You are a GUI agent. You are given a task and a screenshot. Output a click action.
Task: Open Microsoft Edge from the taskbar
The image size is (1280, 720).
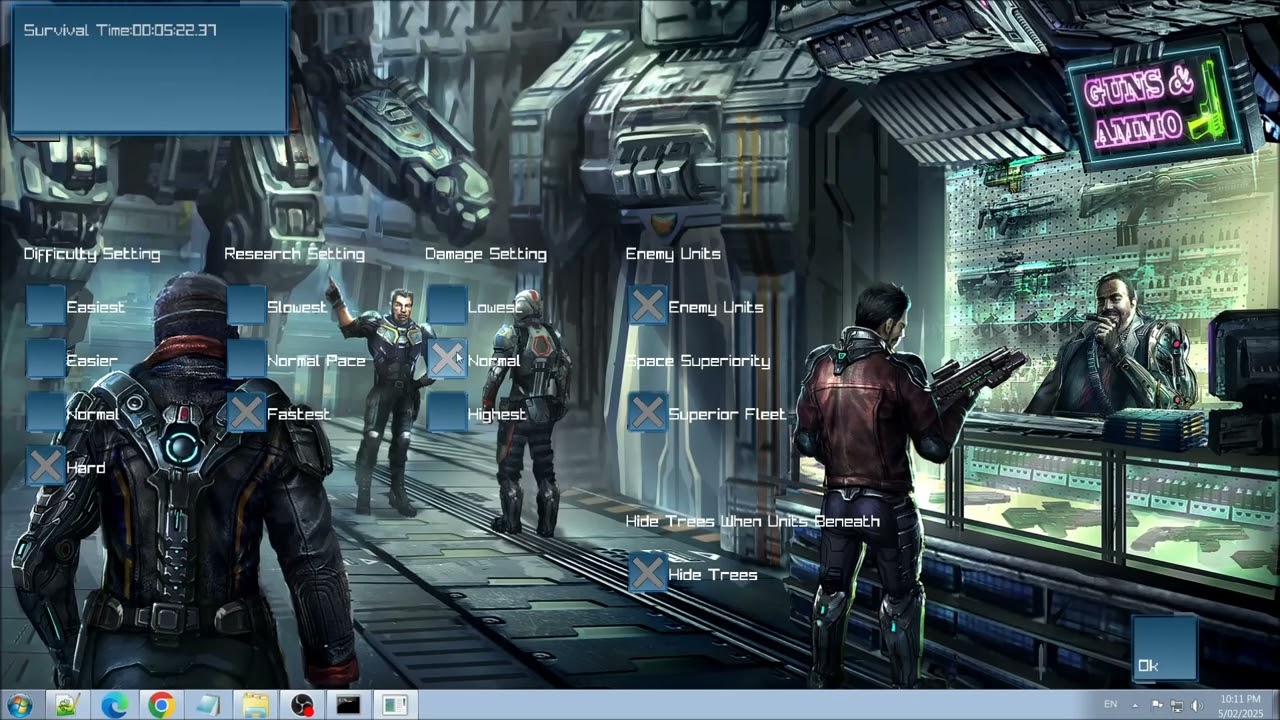(114, 705)
